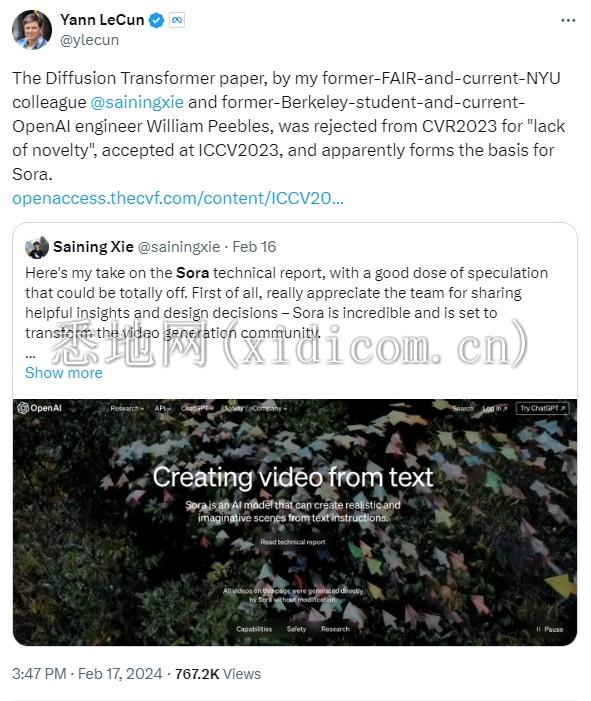Expand the API dropdown menu
Screen dimensions: 591x701
(x=163, y=408)
